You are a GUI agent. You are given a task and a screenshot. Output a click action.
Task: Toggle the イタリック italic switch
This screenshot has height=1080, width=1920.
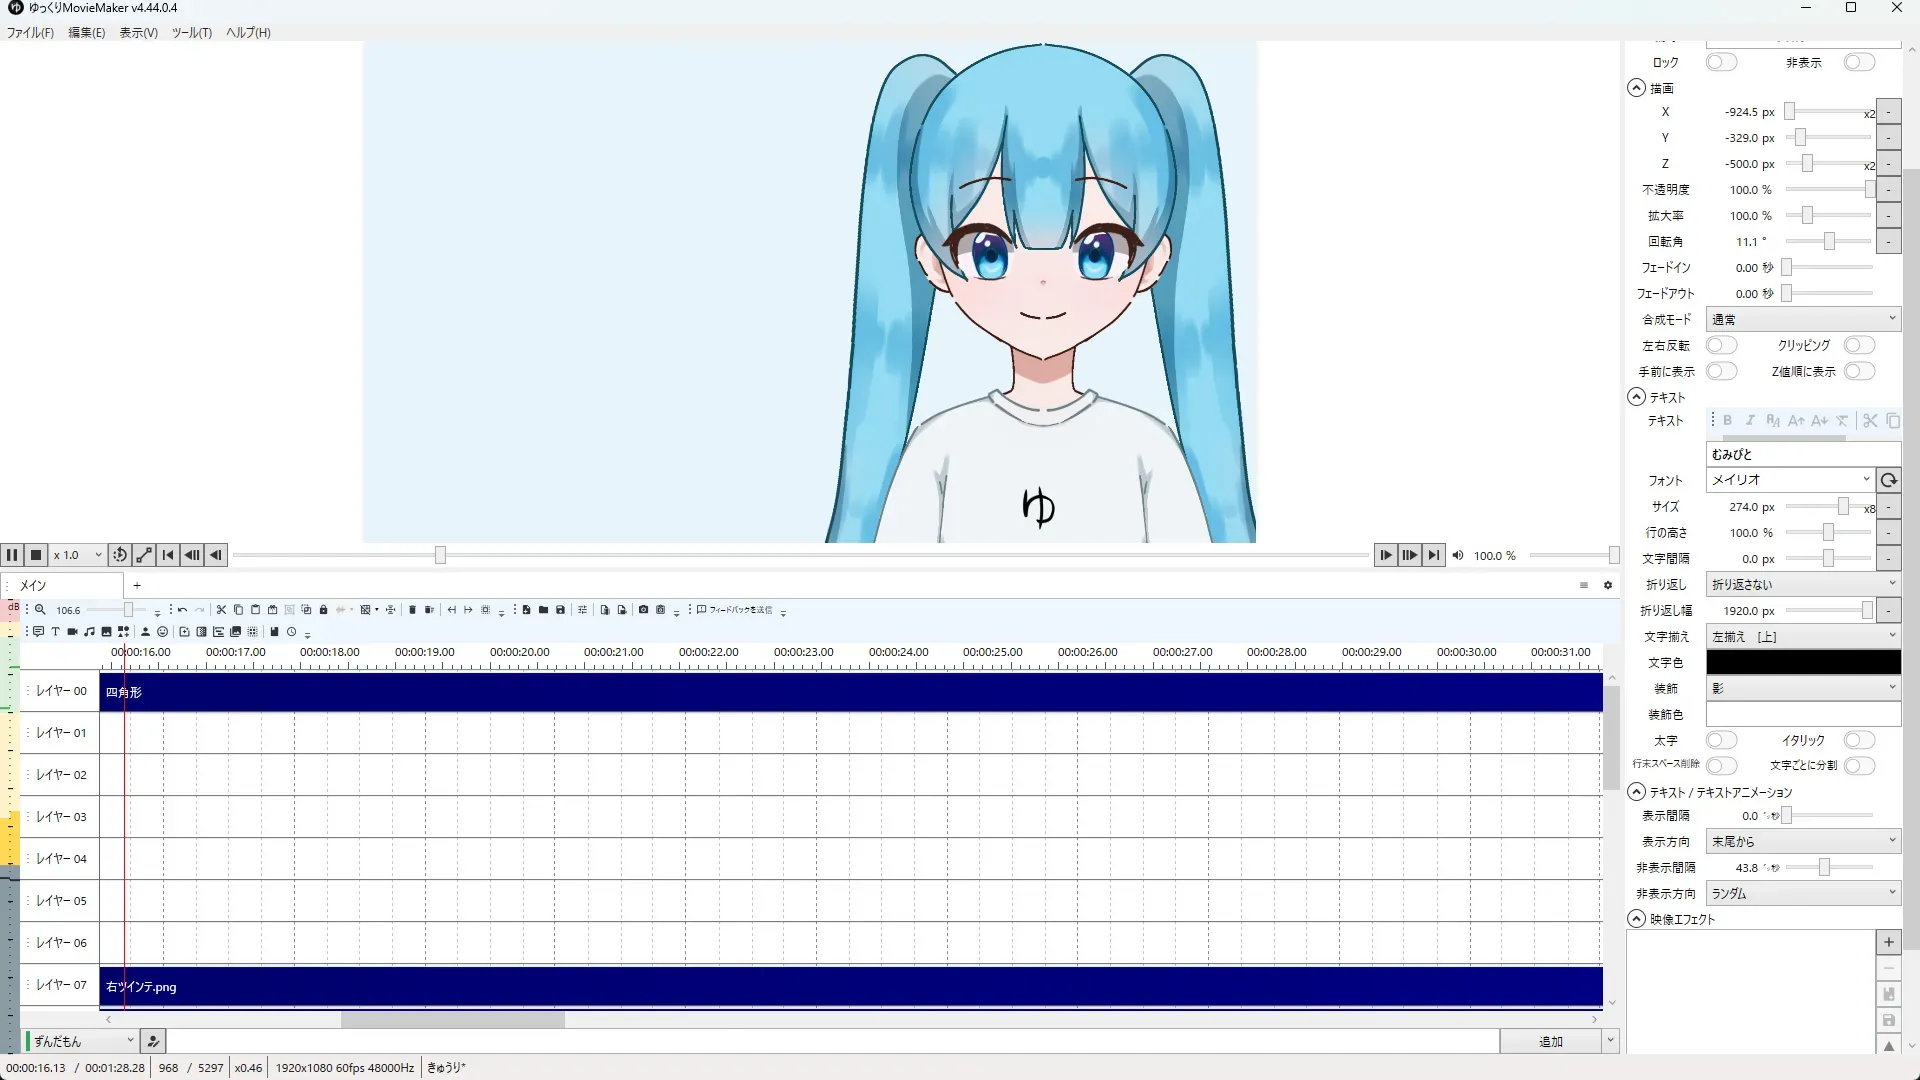click(1859, 740)
